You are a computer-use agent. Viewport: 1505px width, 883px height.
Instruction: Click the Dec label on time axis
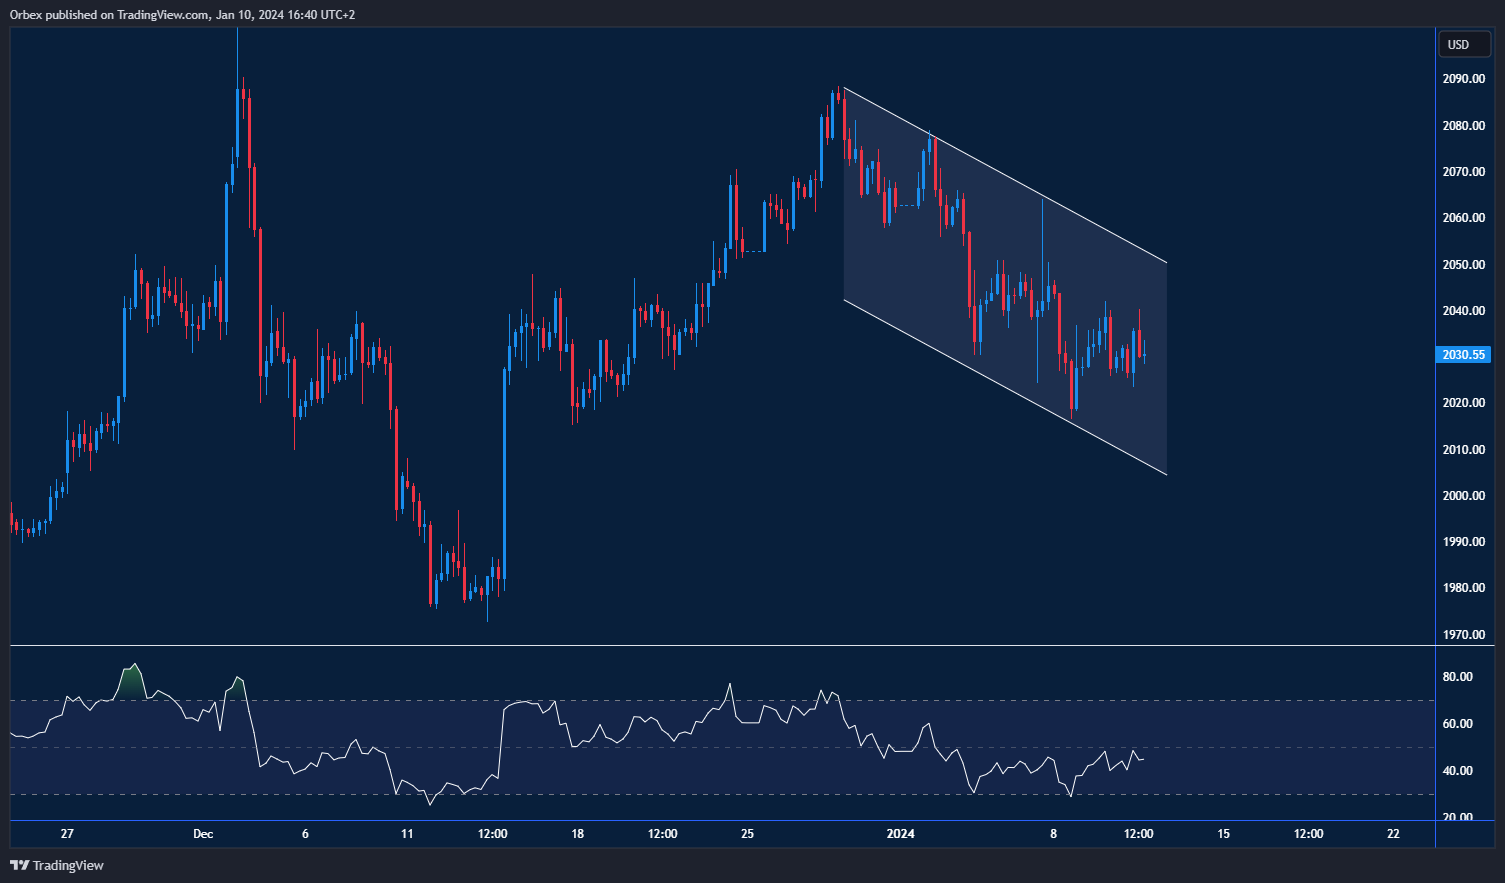click(203, 834)
